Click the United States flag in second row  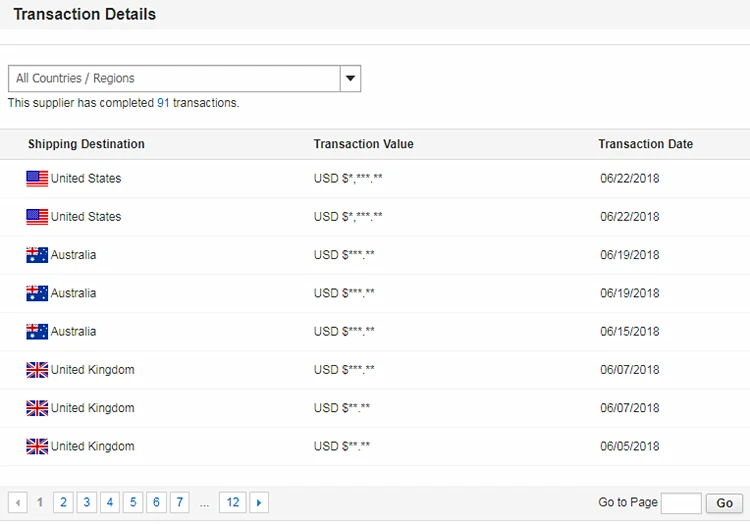[x=37, y=217]
